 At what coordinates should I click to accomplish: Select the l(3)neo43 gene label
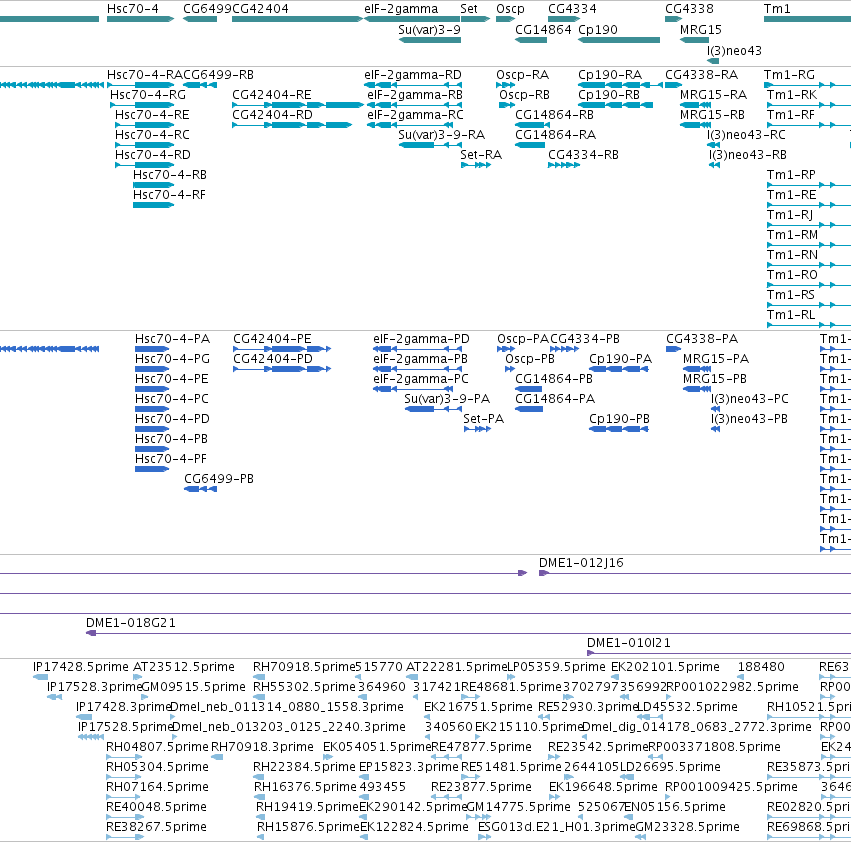pos(734,50)
